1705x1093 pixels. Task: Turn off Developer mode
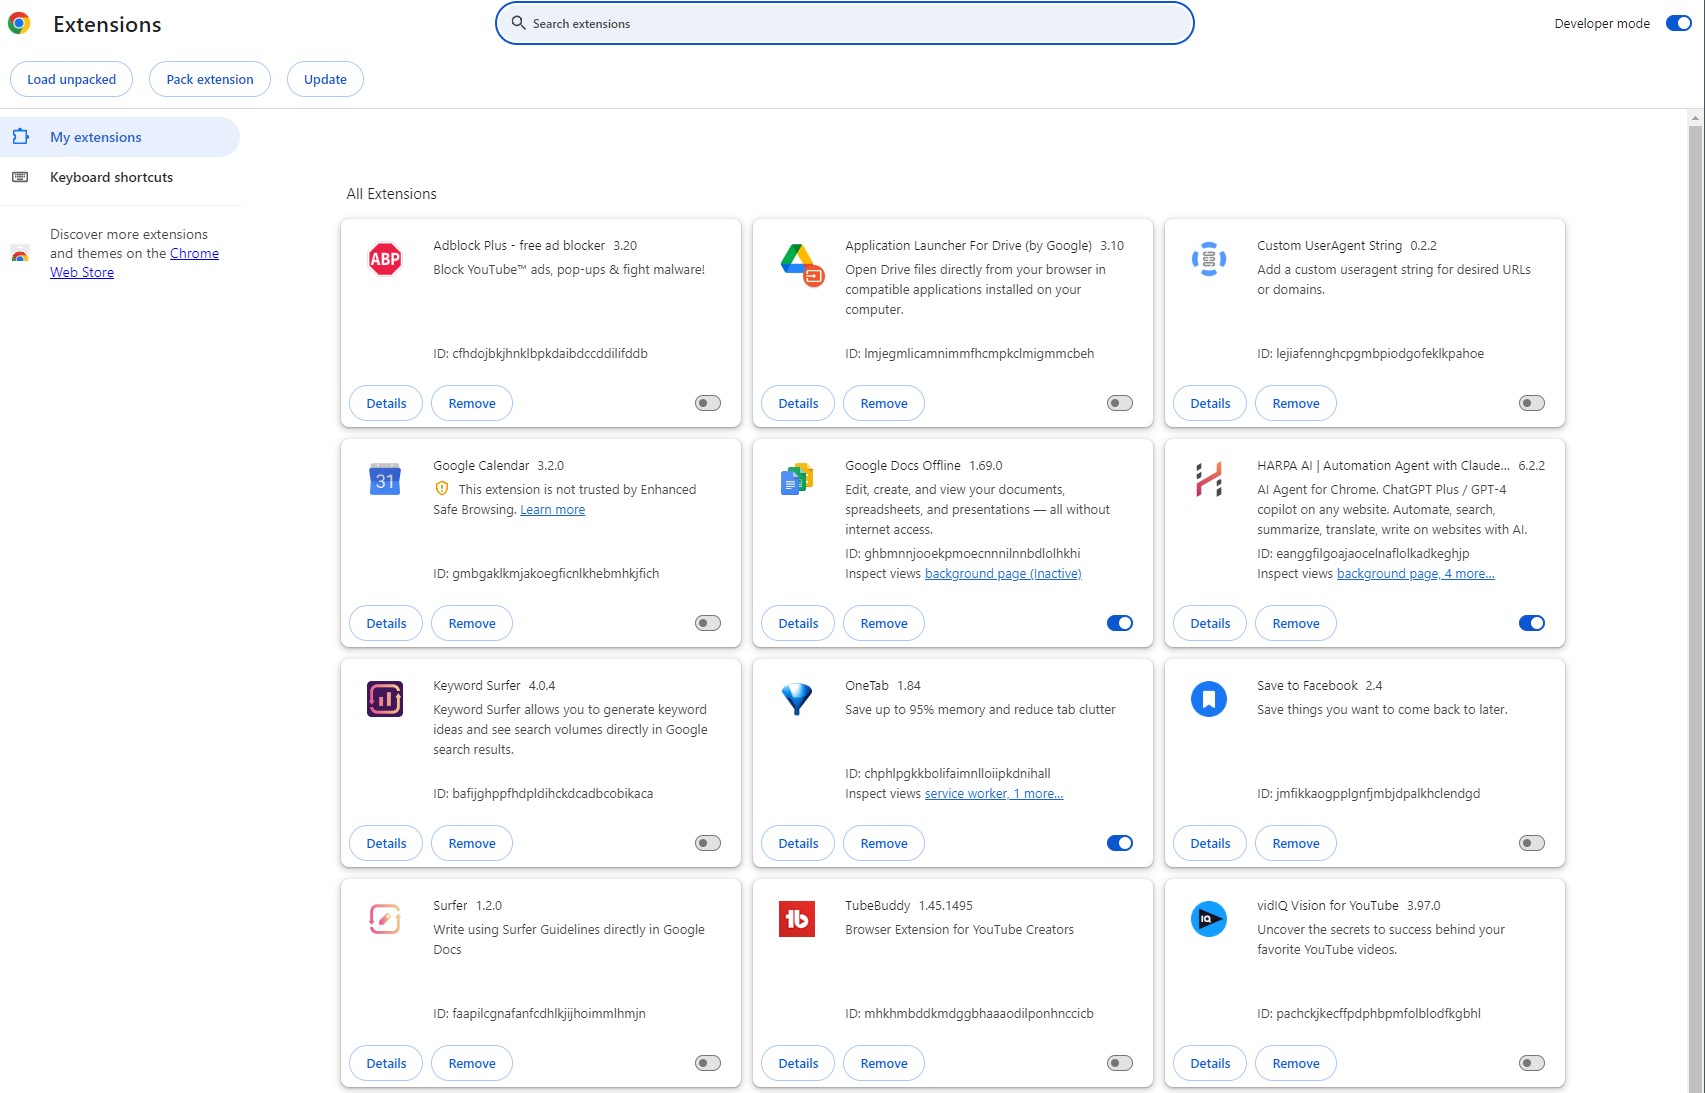click(1678, 23)
